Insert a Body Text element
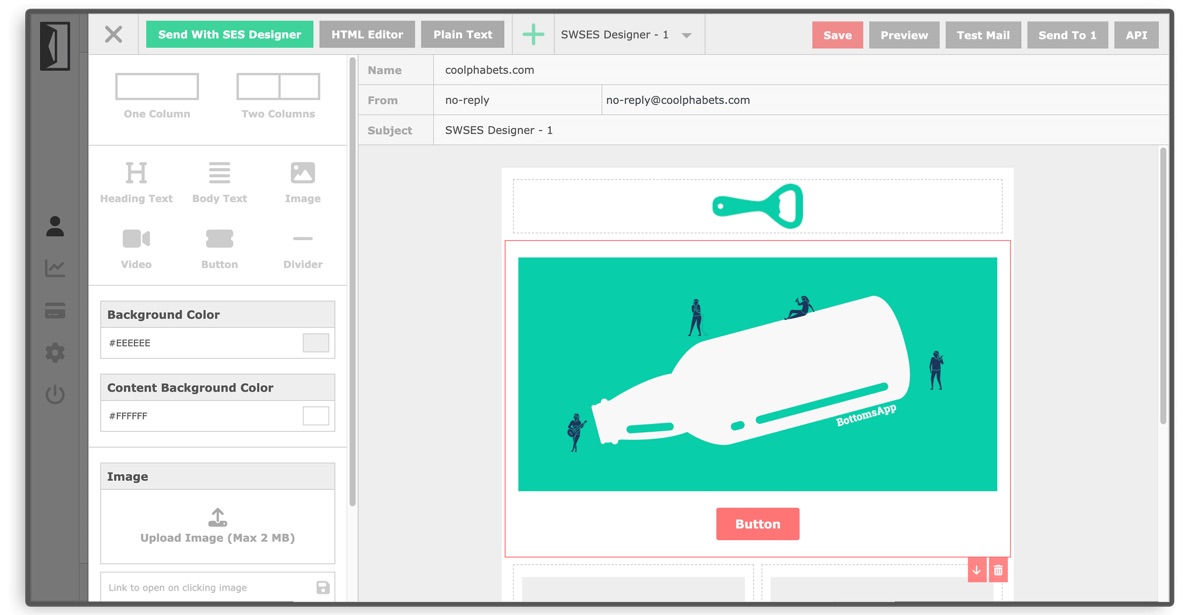 219,182
